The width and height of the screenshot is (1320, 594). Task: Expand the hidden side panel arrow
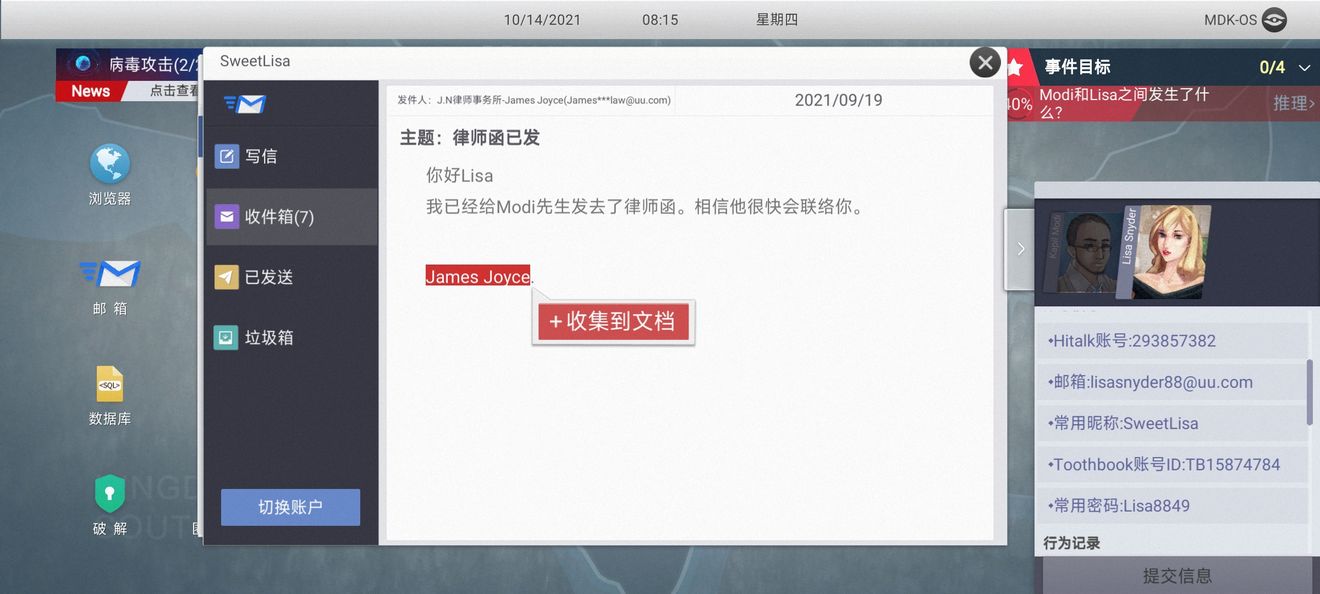(x=1020, y=249)
